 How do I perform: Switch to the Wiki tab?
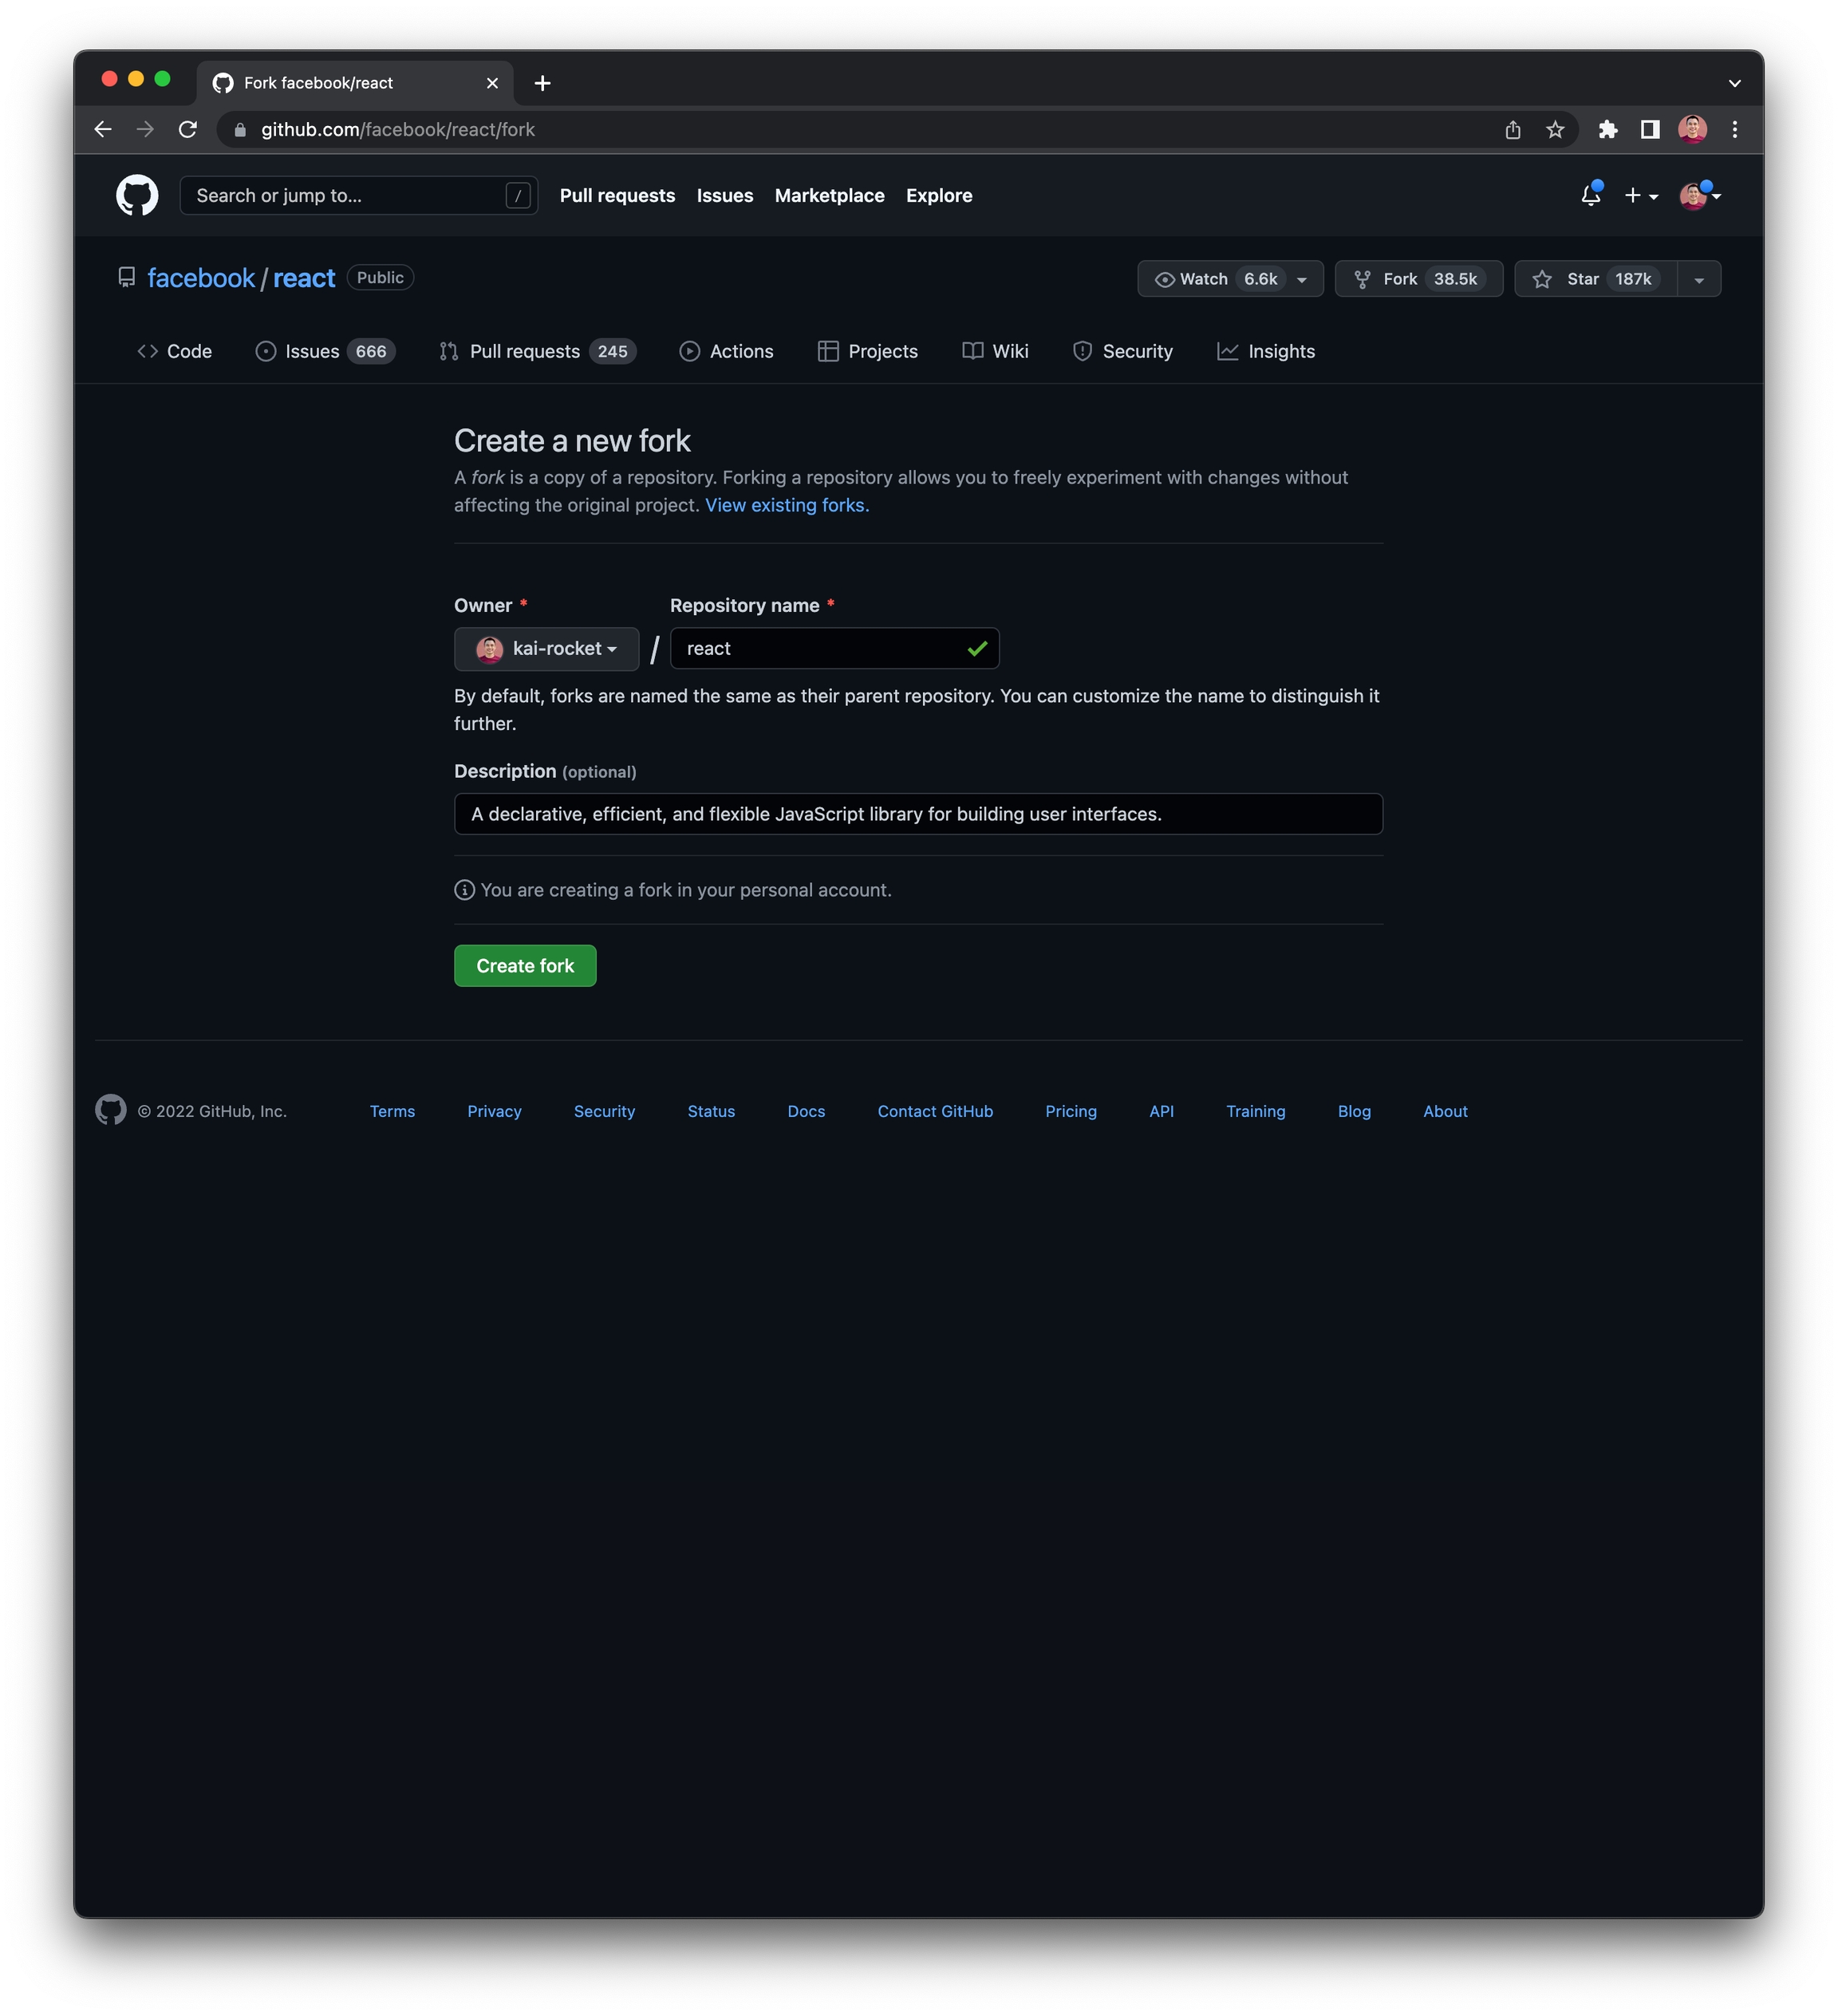click(995, 351)
